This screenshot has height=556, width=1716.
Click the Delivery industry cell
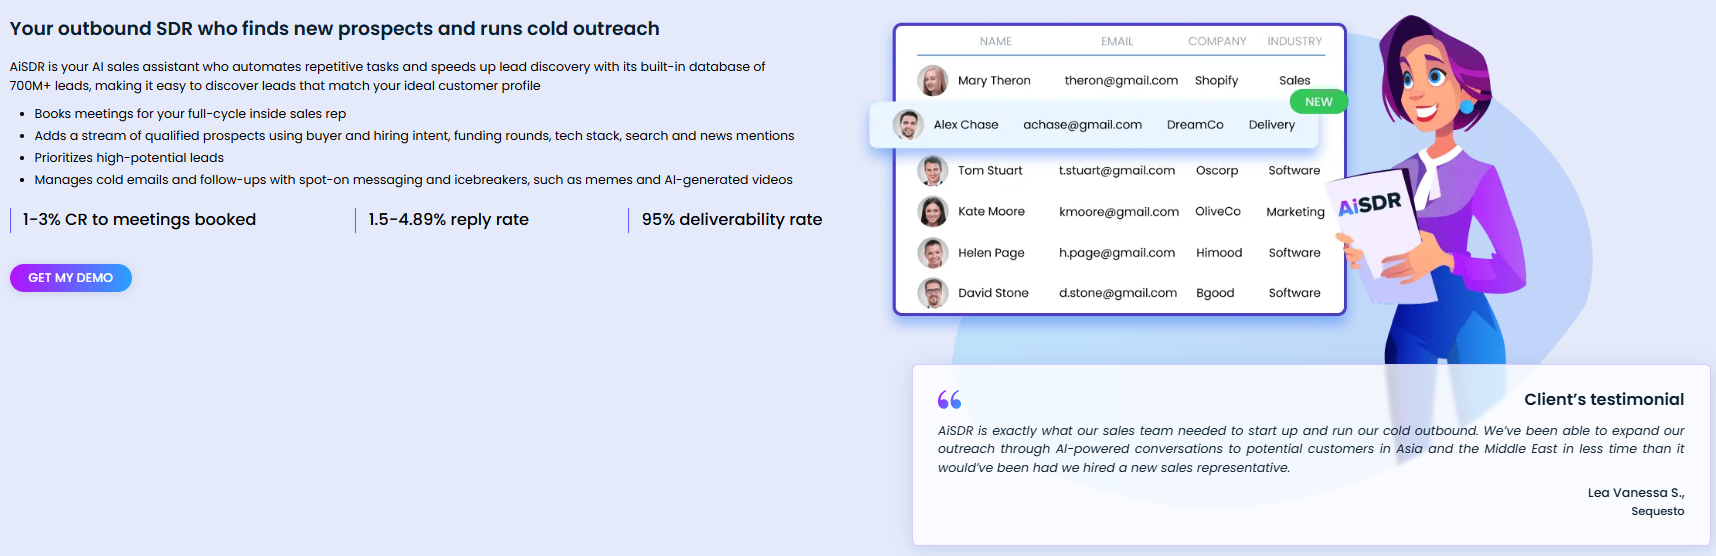(1272, 125)
